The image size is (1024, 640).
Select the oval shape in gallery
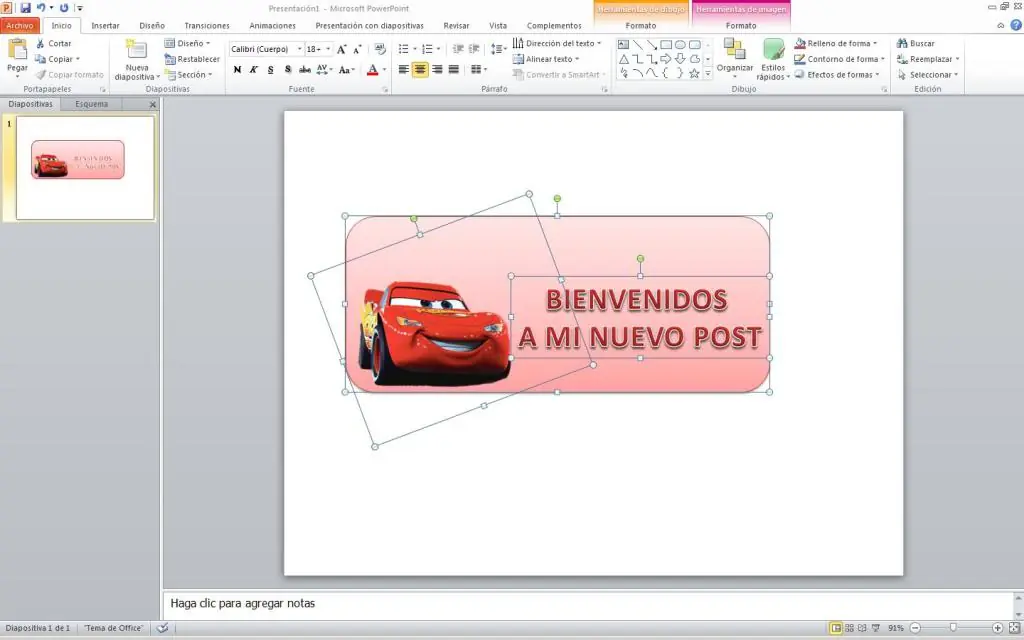tap(680, 44)
